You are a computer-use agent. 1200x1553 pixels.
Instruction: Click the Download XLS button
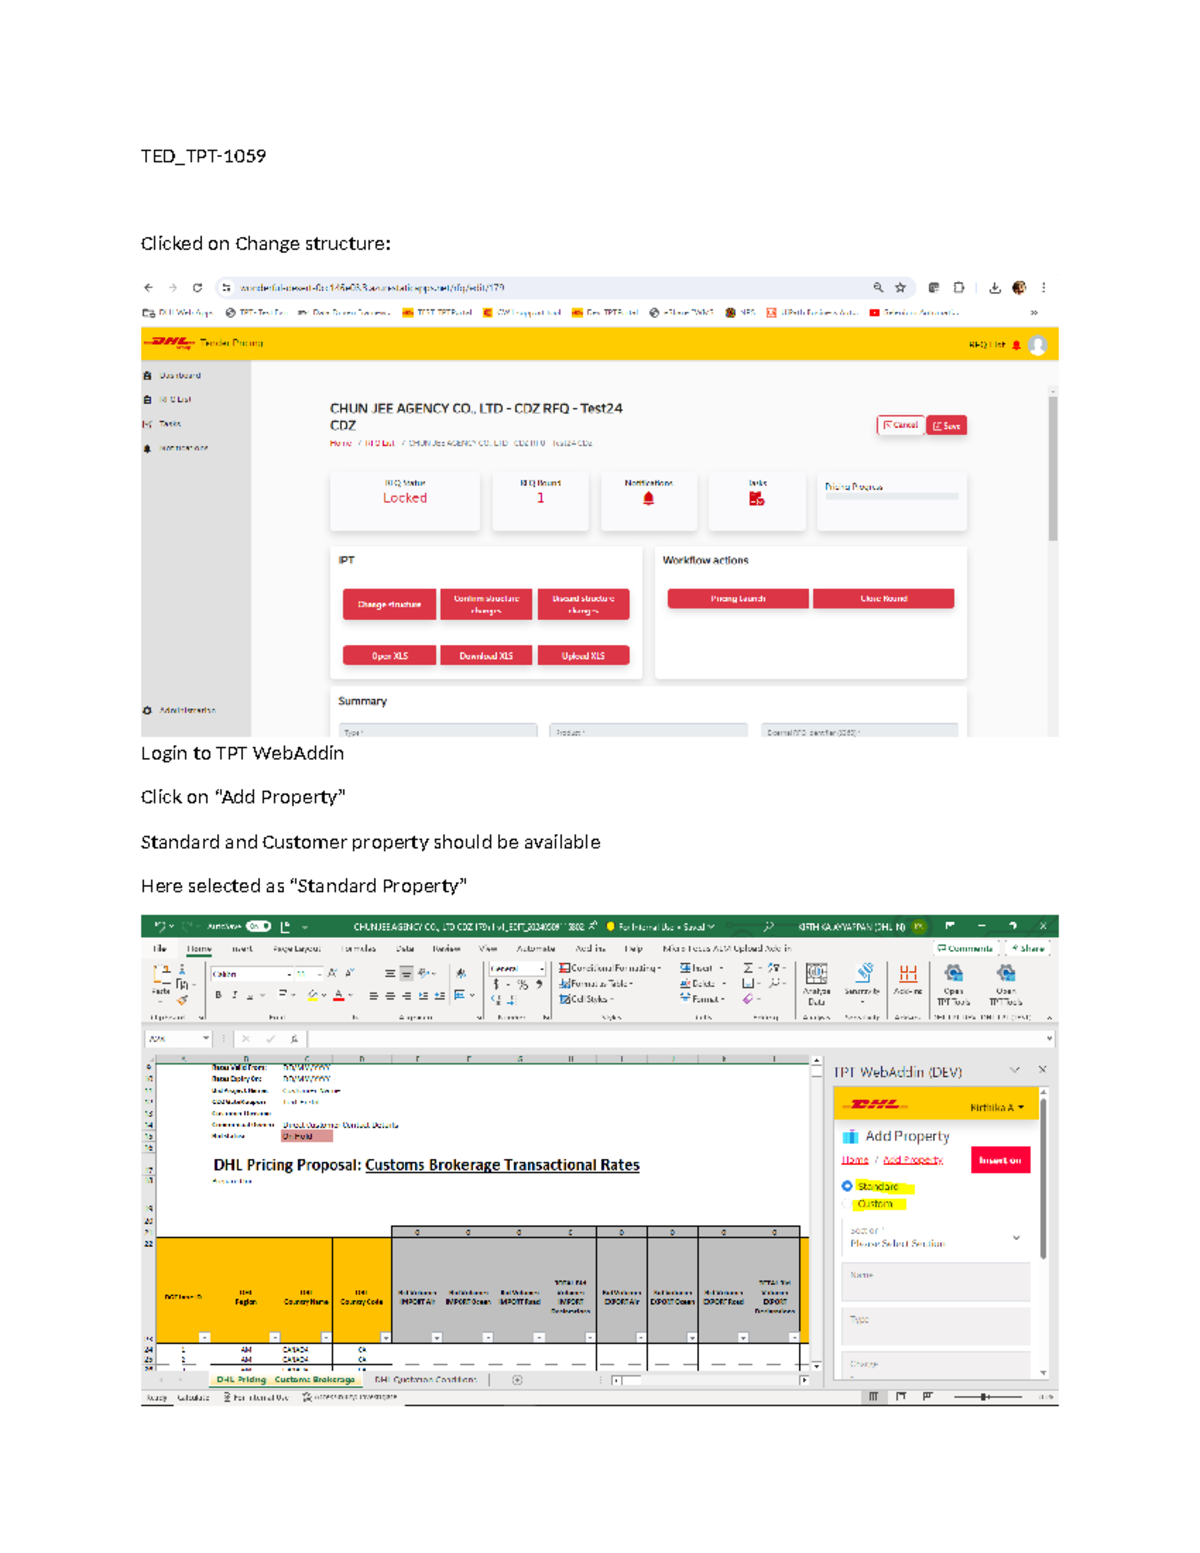[x=485, y=655]
